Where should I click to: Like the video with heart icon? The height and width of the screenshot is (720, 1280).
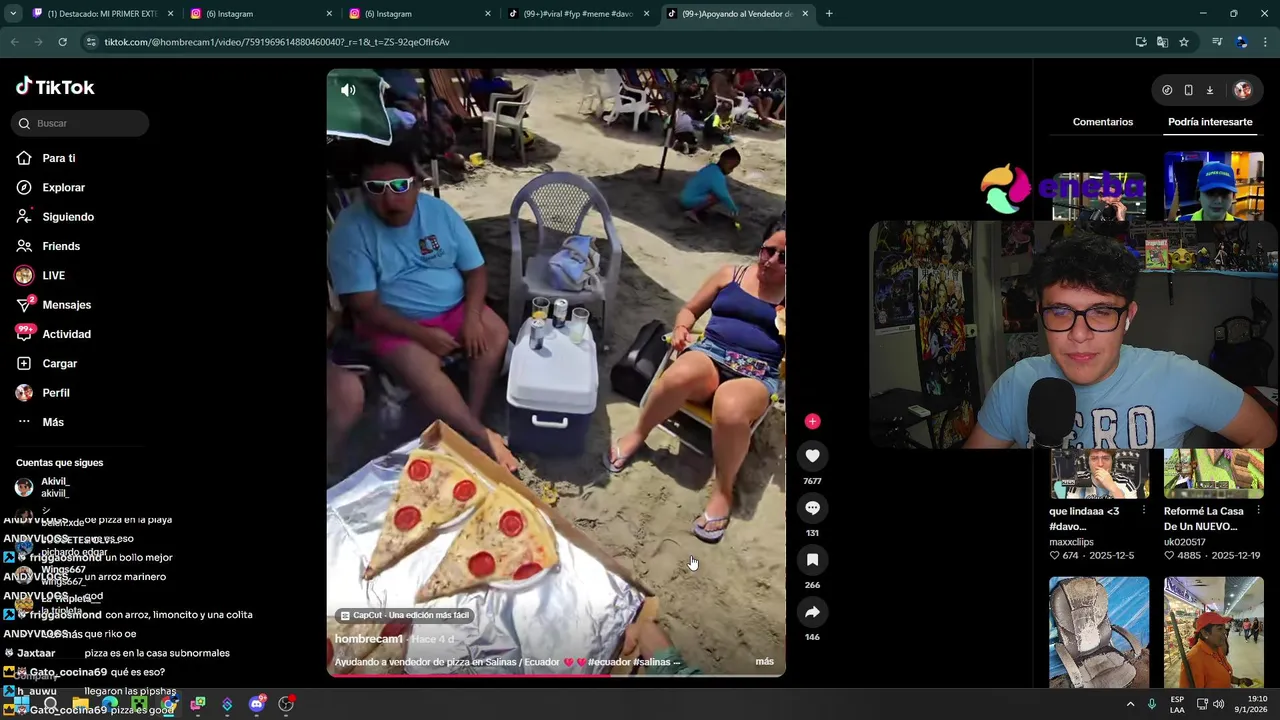812,456
